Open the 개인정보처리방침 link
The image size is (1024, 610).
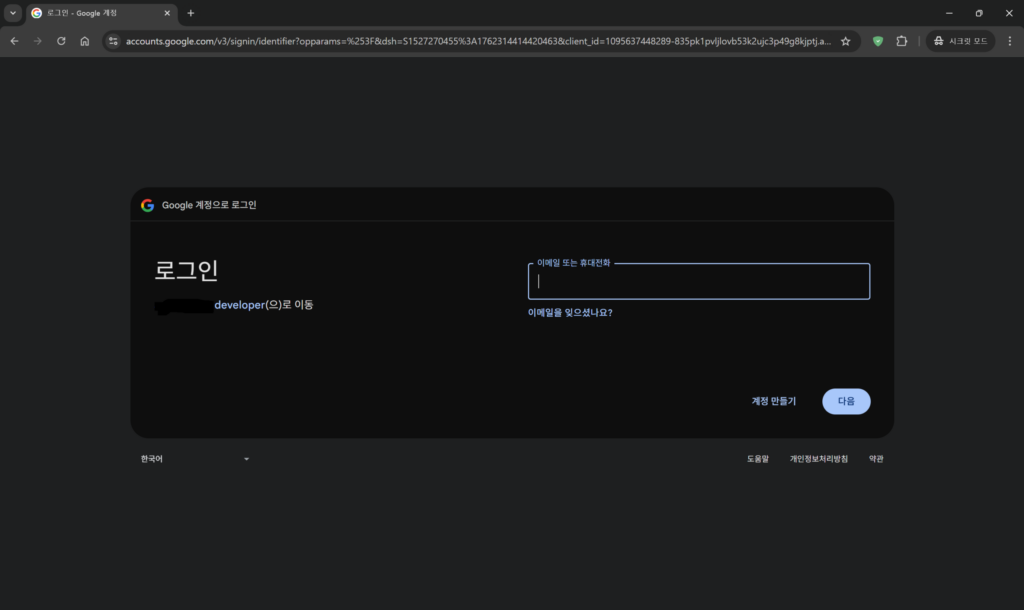click(x=818, y=459)
